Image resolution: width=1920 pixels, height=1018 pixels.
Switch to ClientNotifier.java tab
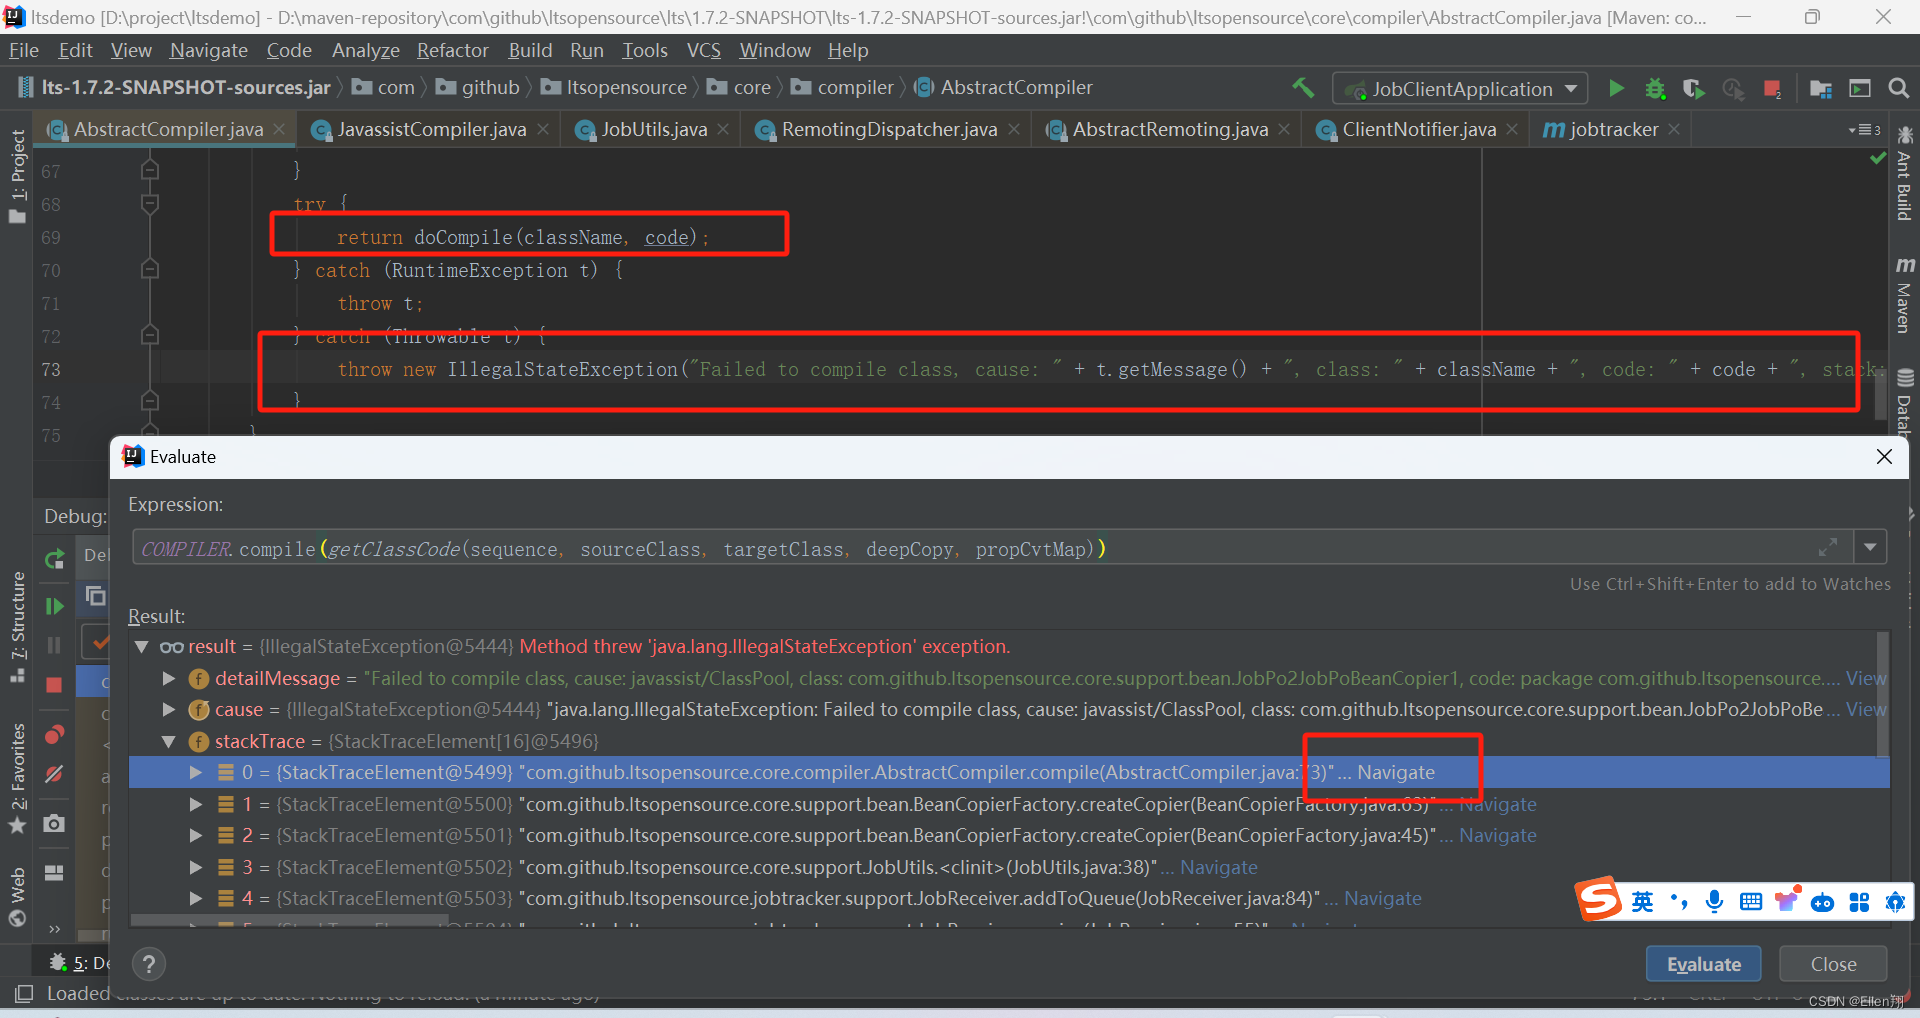tap(1418, 129)
